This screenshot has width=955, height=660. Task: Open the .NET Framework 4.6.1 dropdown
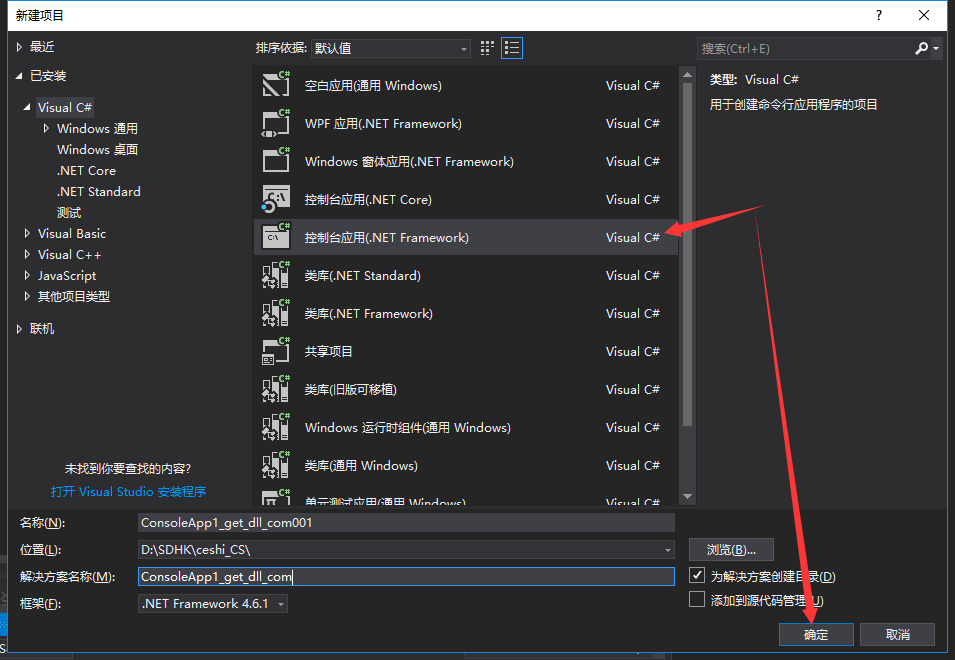[280, 602]
